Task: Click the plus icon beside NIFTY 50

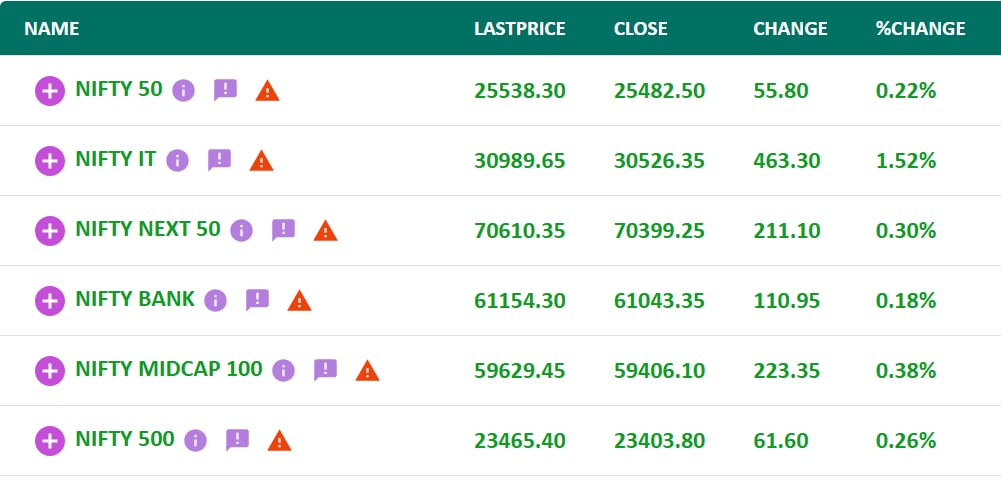Action: (50, 91)
